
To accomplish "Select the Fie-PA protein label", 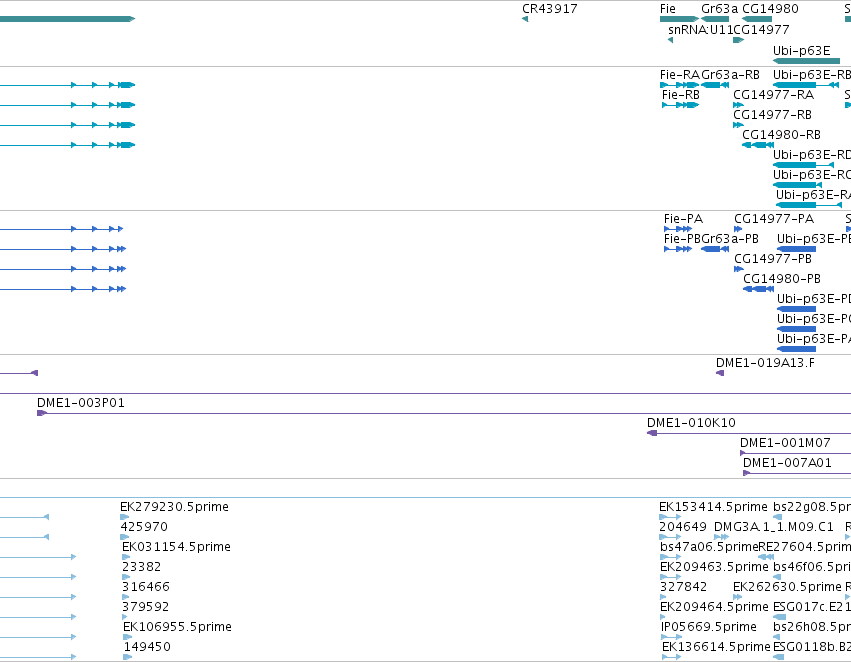I will click(683, 219).
